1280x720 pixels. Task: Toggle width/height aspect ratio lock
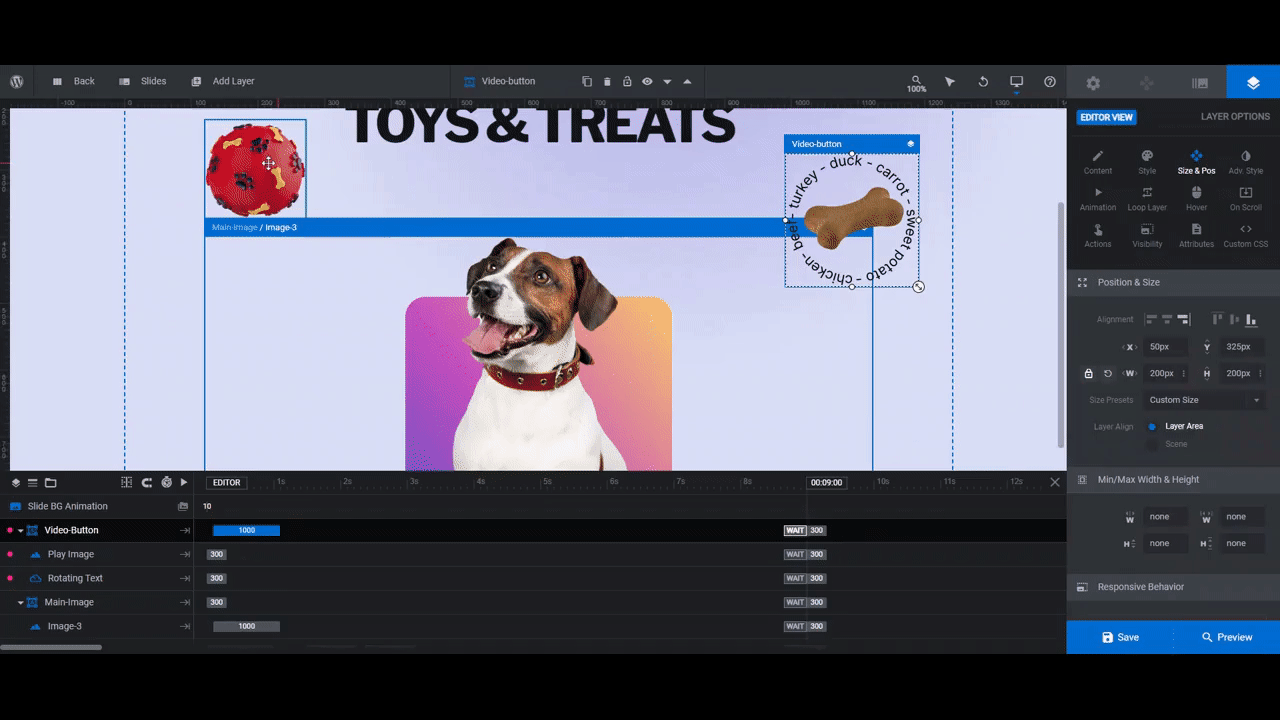click(1088, 373)
